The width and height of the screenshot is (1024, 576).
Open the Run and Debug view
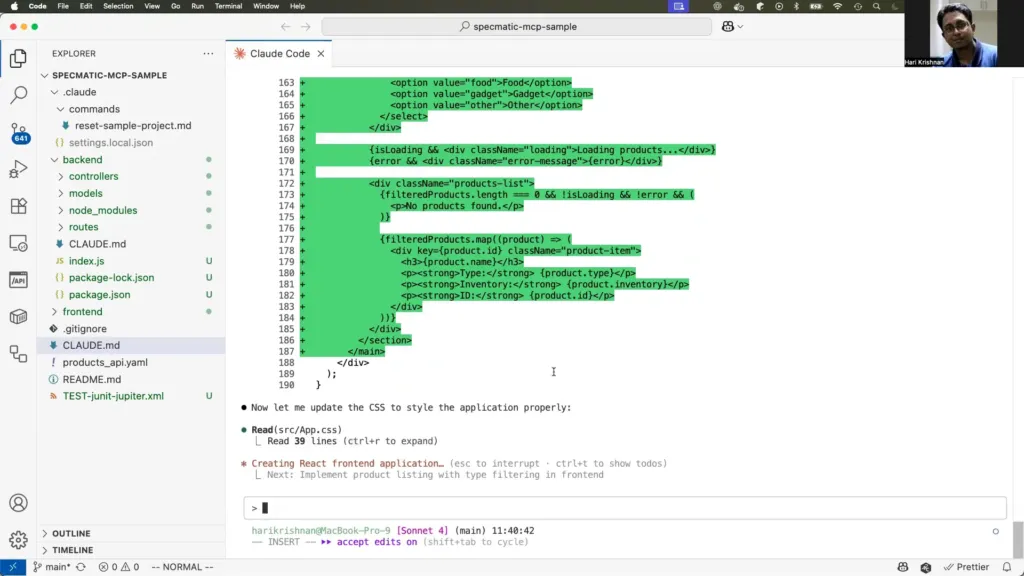[18, 169]
